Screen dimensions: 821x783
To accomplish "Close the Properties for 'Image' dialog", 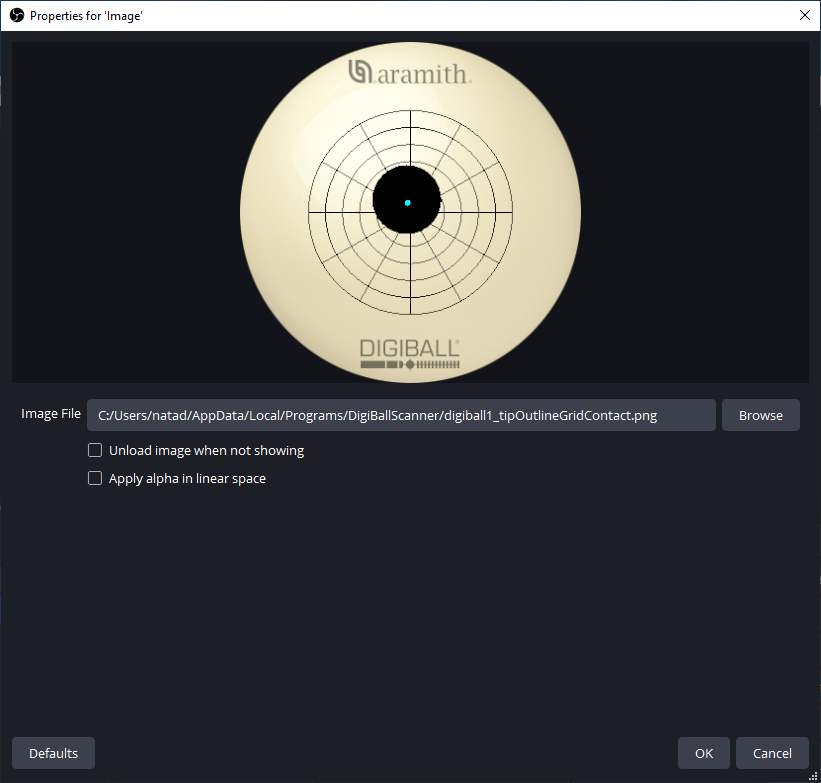I will click(x=805, y=15).
